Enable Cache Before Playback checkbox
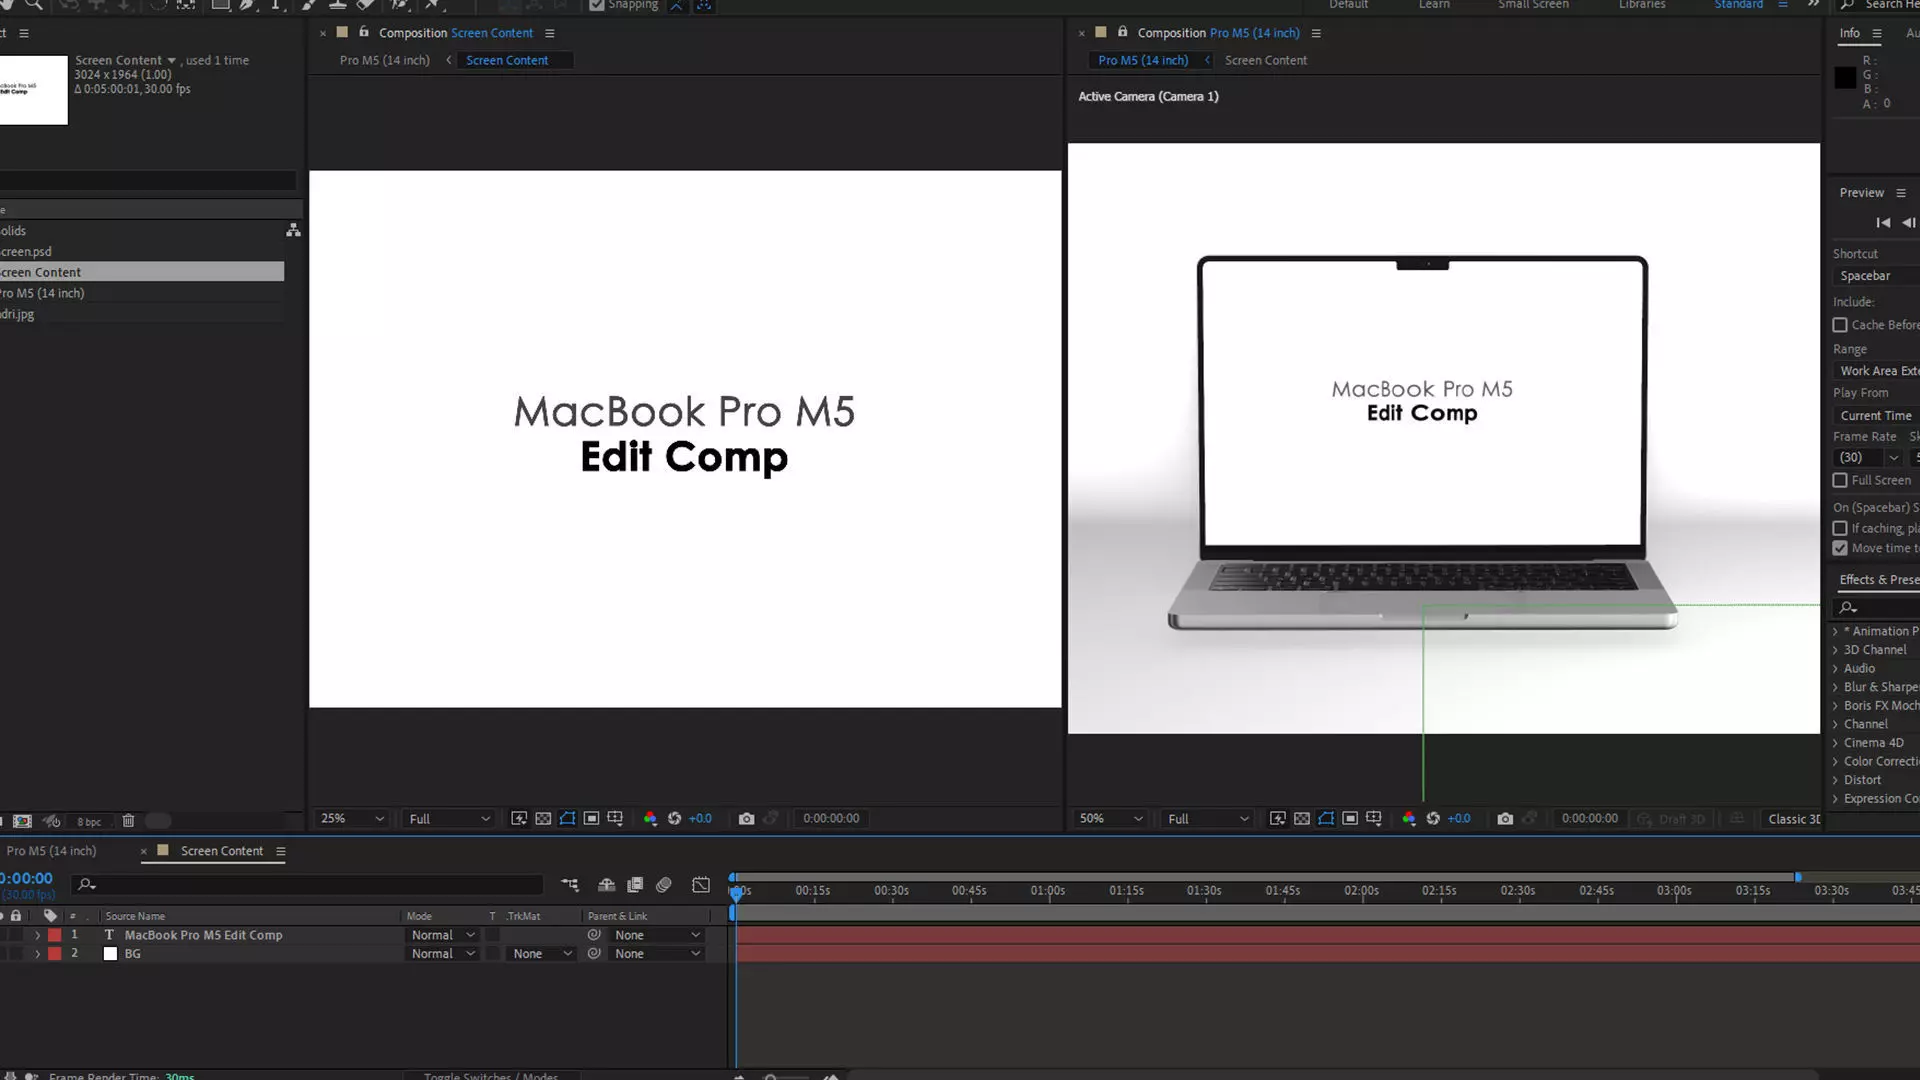This screenshot has width=1920, height=1080. pyautogui.click(x=1840, y=325)
